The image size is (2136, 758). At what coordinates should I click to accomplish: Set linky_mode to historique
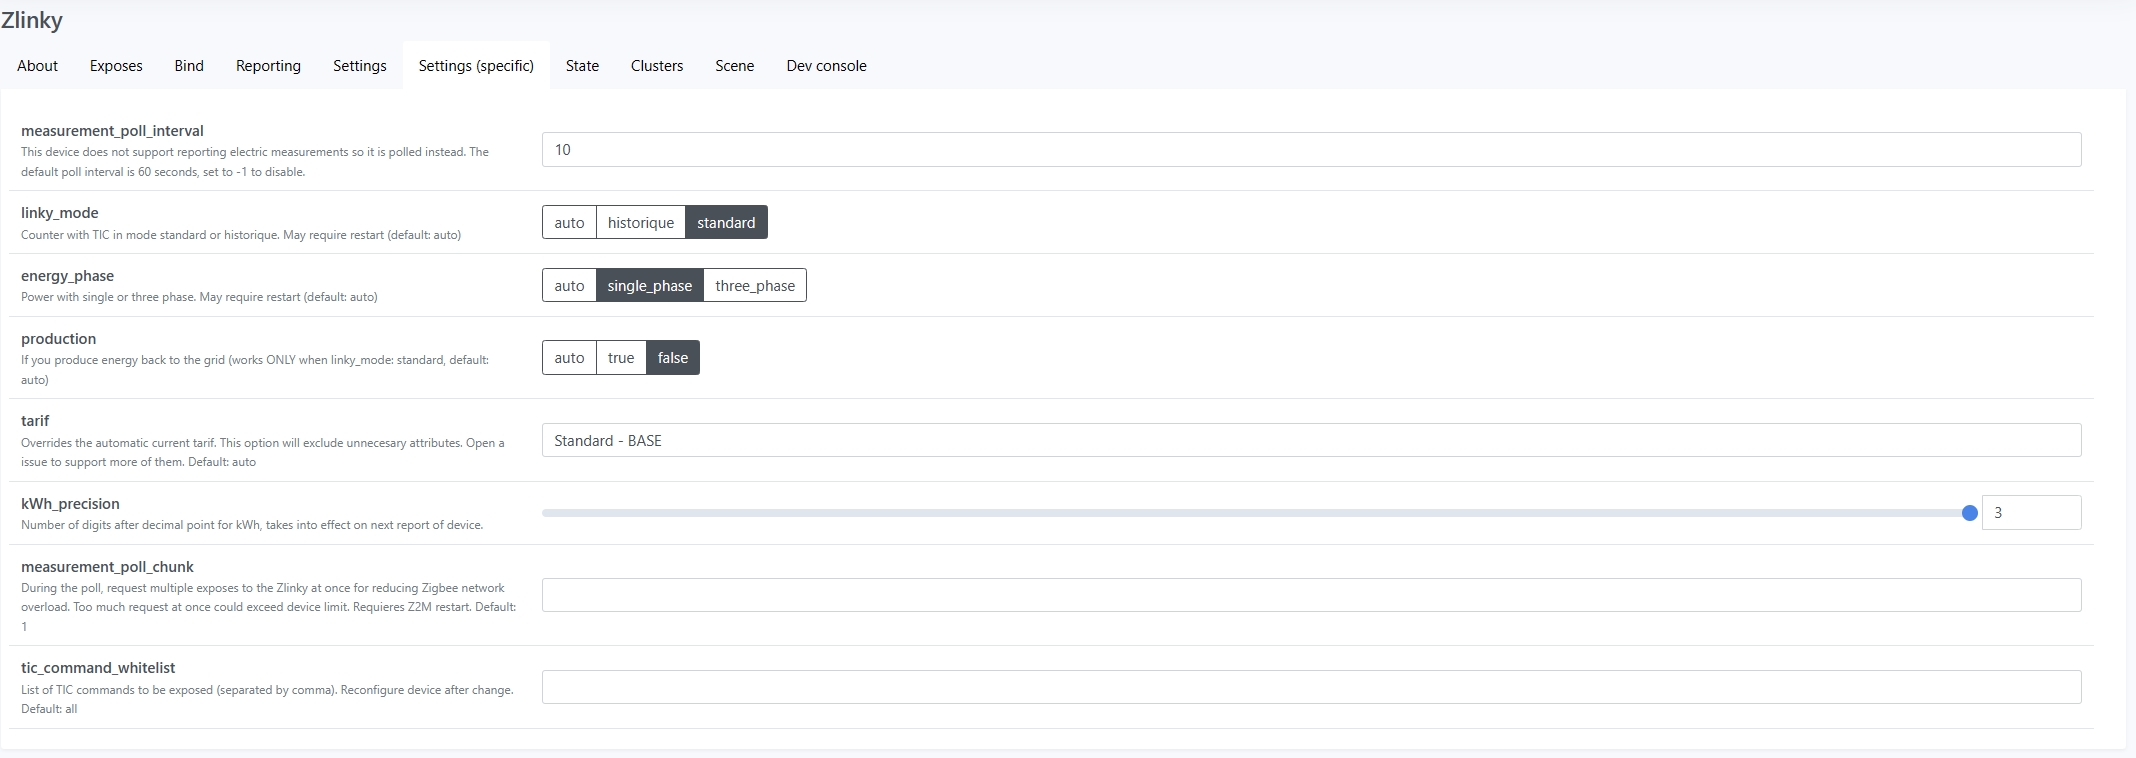pos(641,223)
